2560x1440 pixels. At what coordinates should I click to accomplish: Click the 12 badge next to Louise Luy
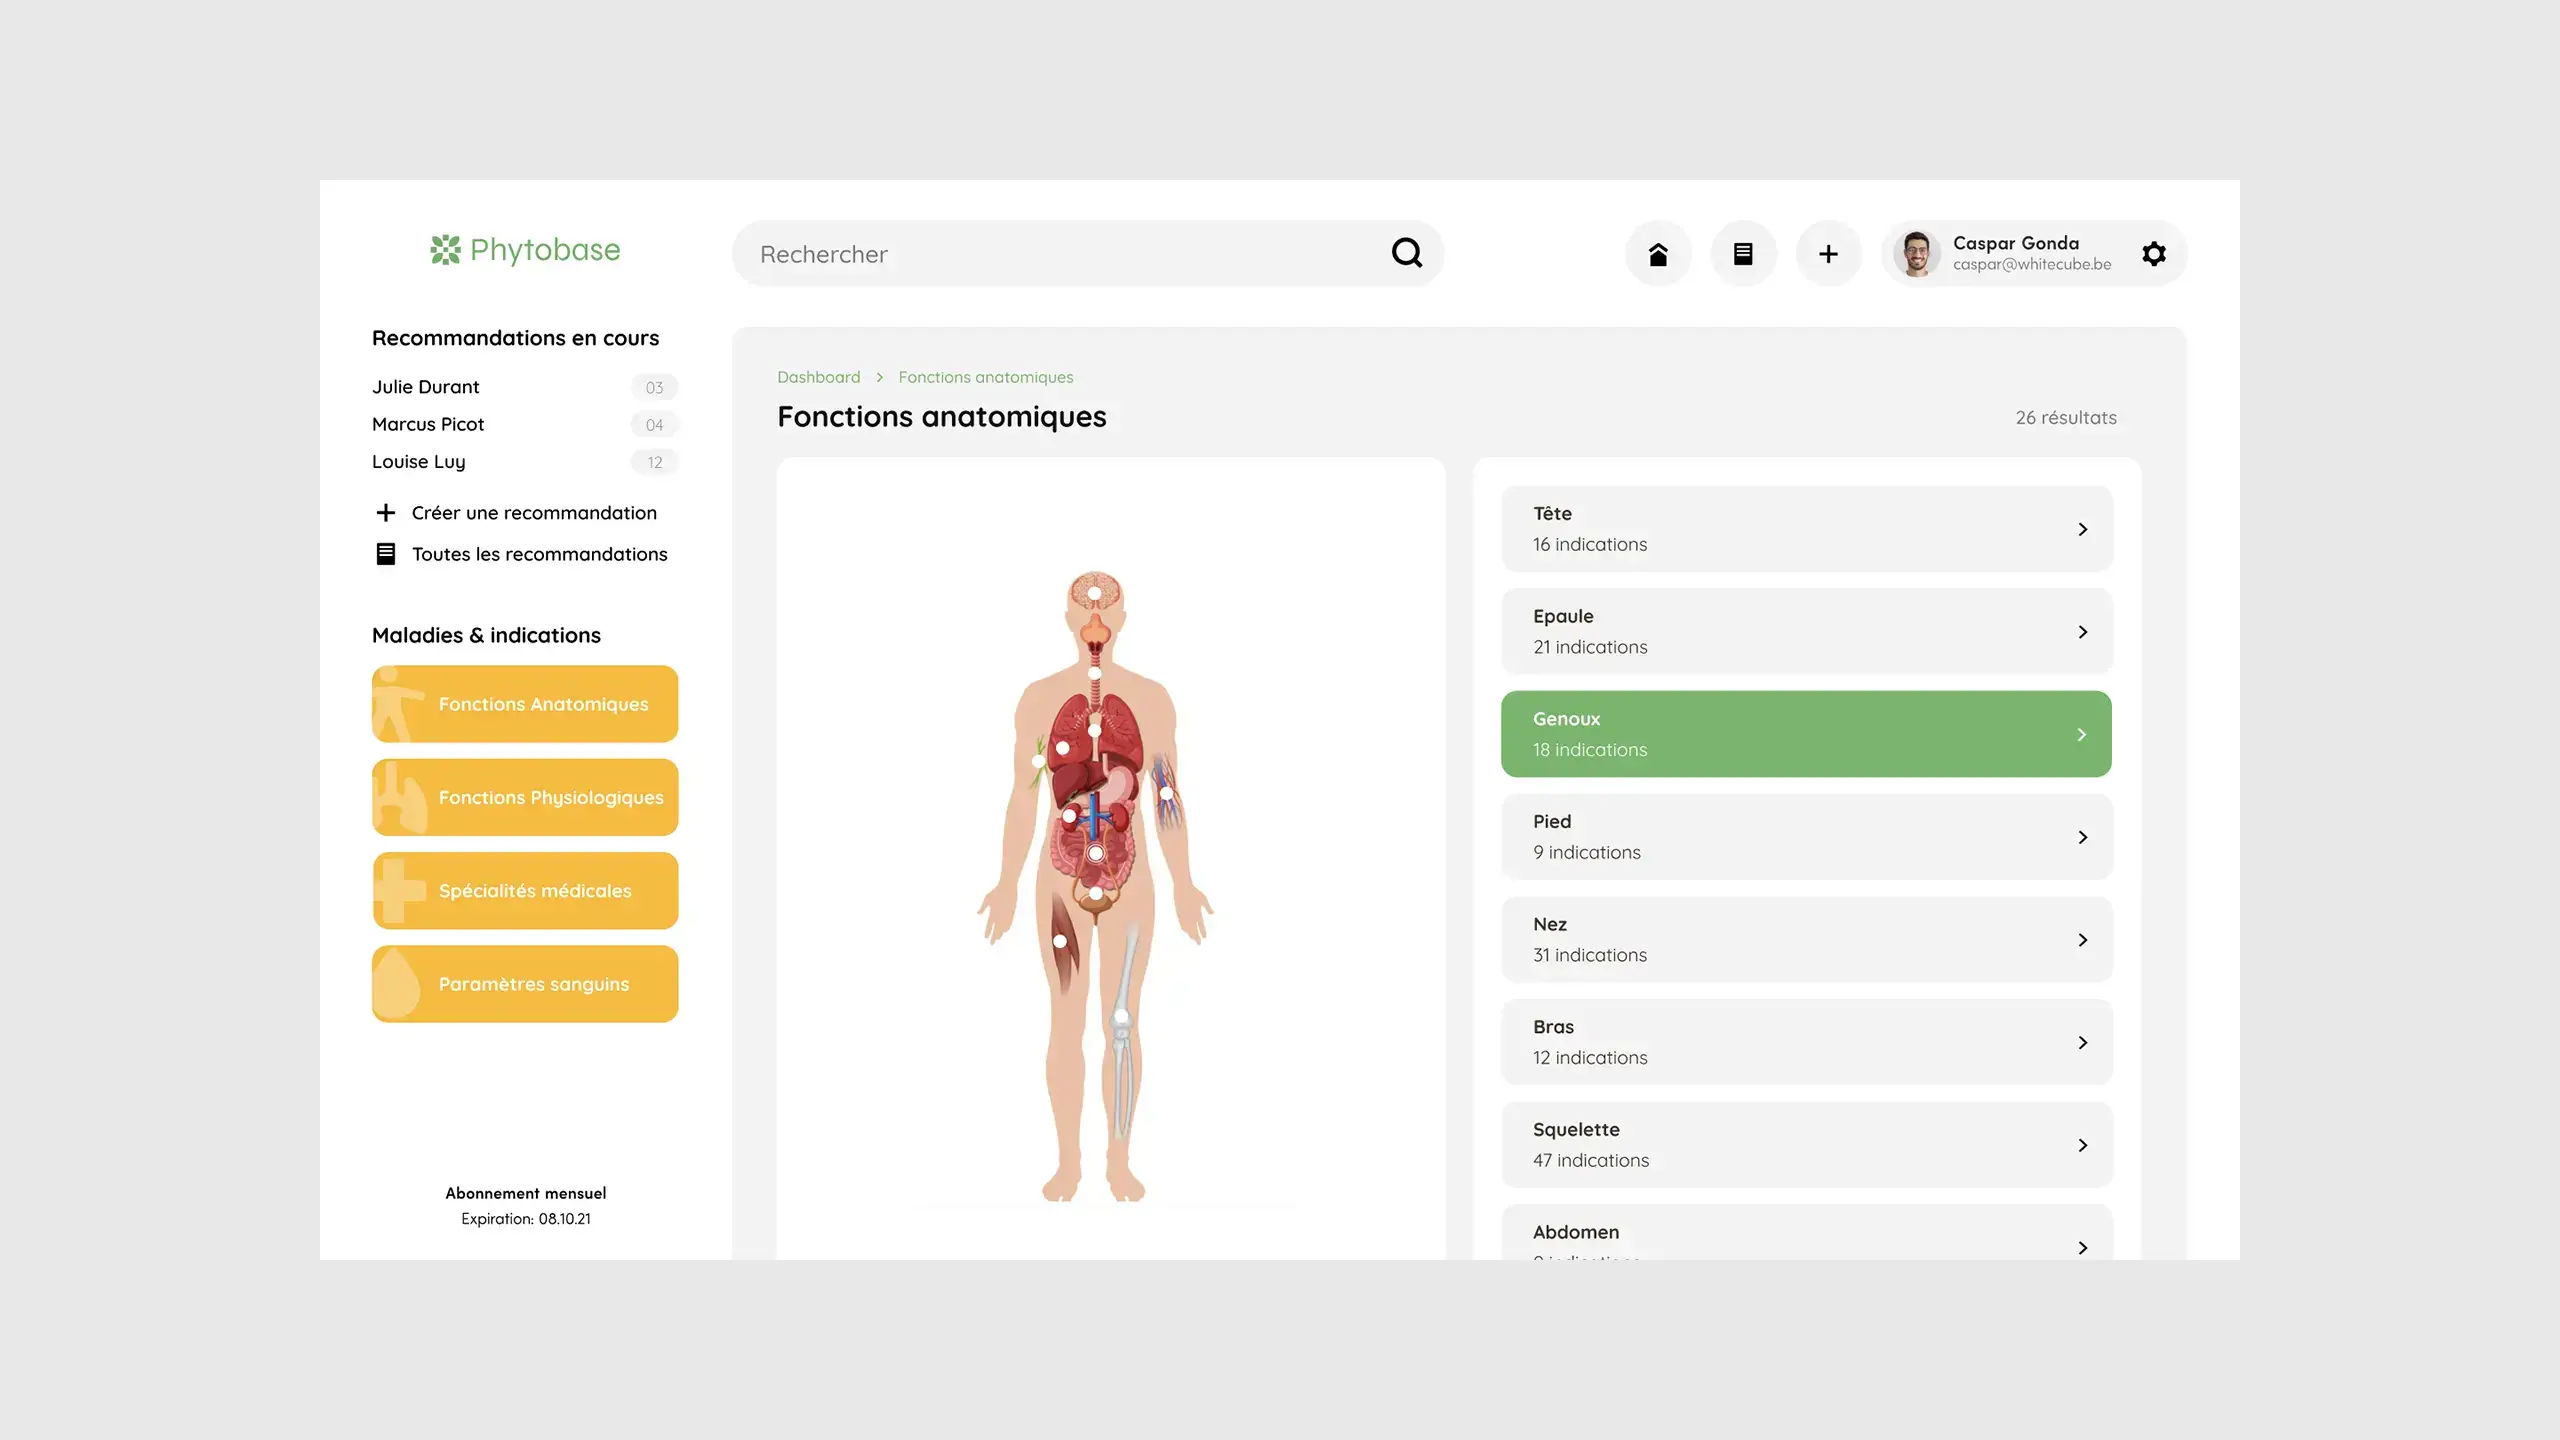(654, 462)
